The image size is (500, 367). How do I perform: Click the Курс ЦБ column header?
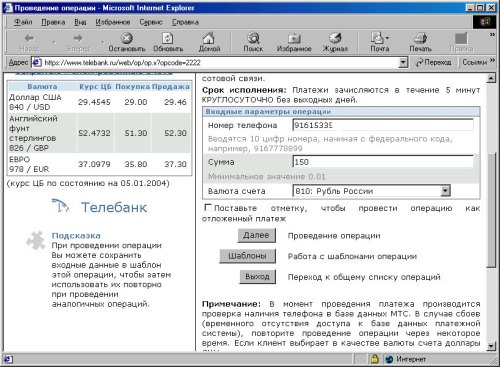(x=95, y=86)
